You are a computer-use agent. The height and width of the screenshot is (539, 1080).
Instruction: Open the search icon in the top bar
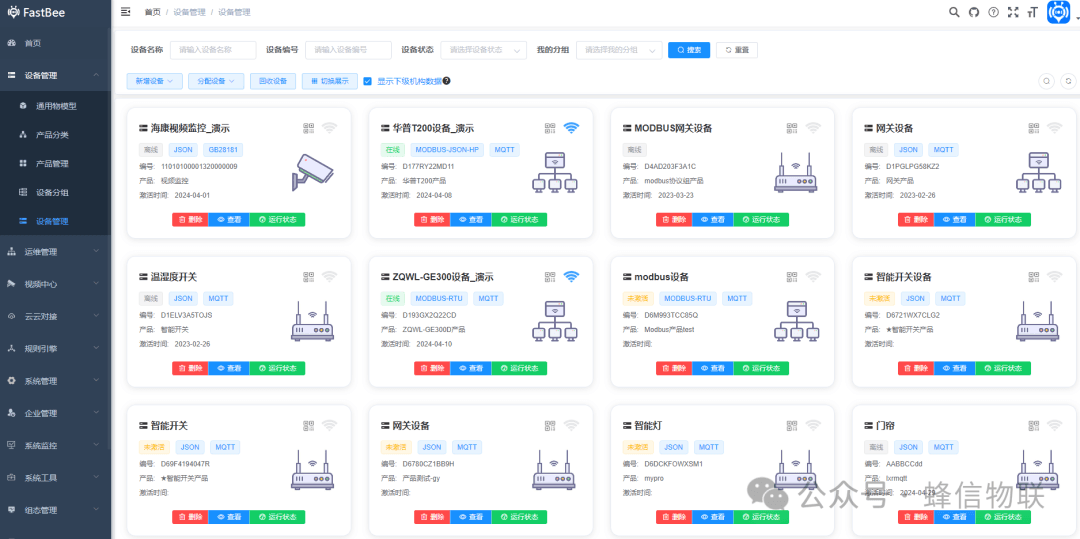(x=954, y=12)
